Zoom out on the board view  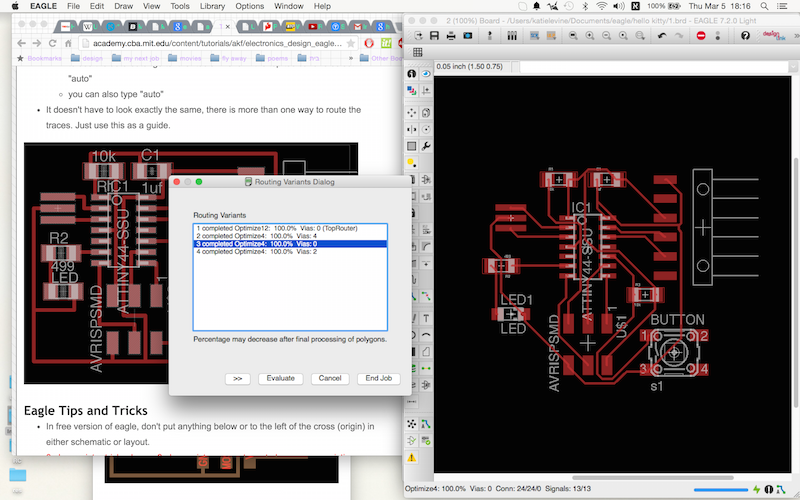(x=606, y=36)
